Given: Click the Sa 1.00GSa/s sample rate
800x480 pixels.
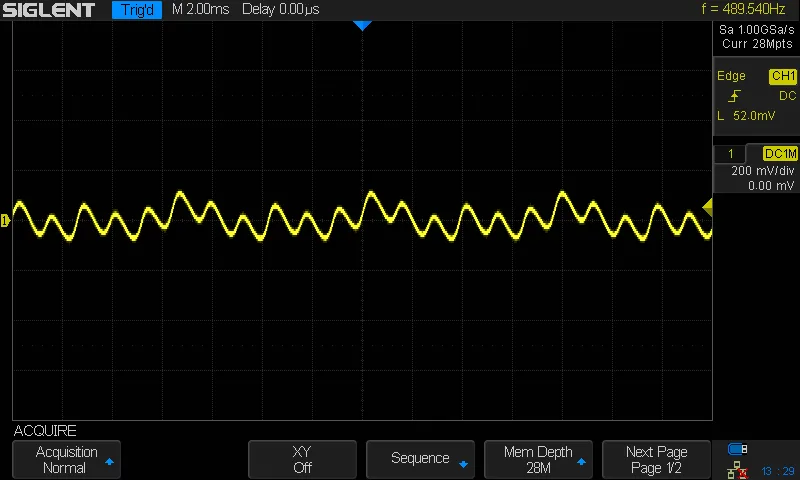Looking at the screenshot, I should pos(757,30).
